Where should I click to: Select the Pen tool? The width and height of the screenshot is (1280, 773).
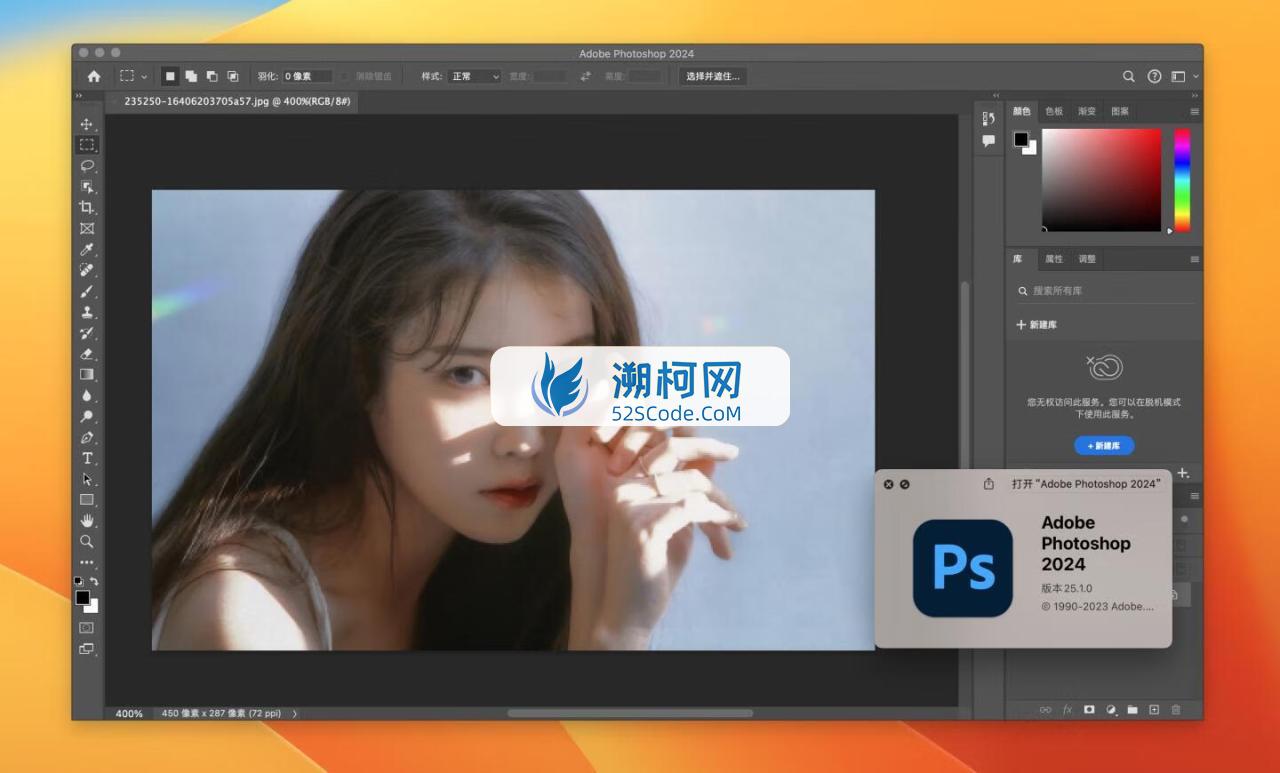point(87,437)
